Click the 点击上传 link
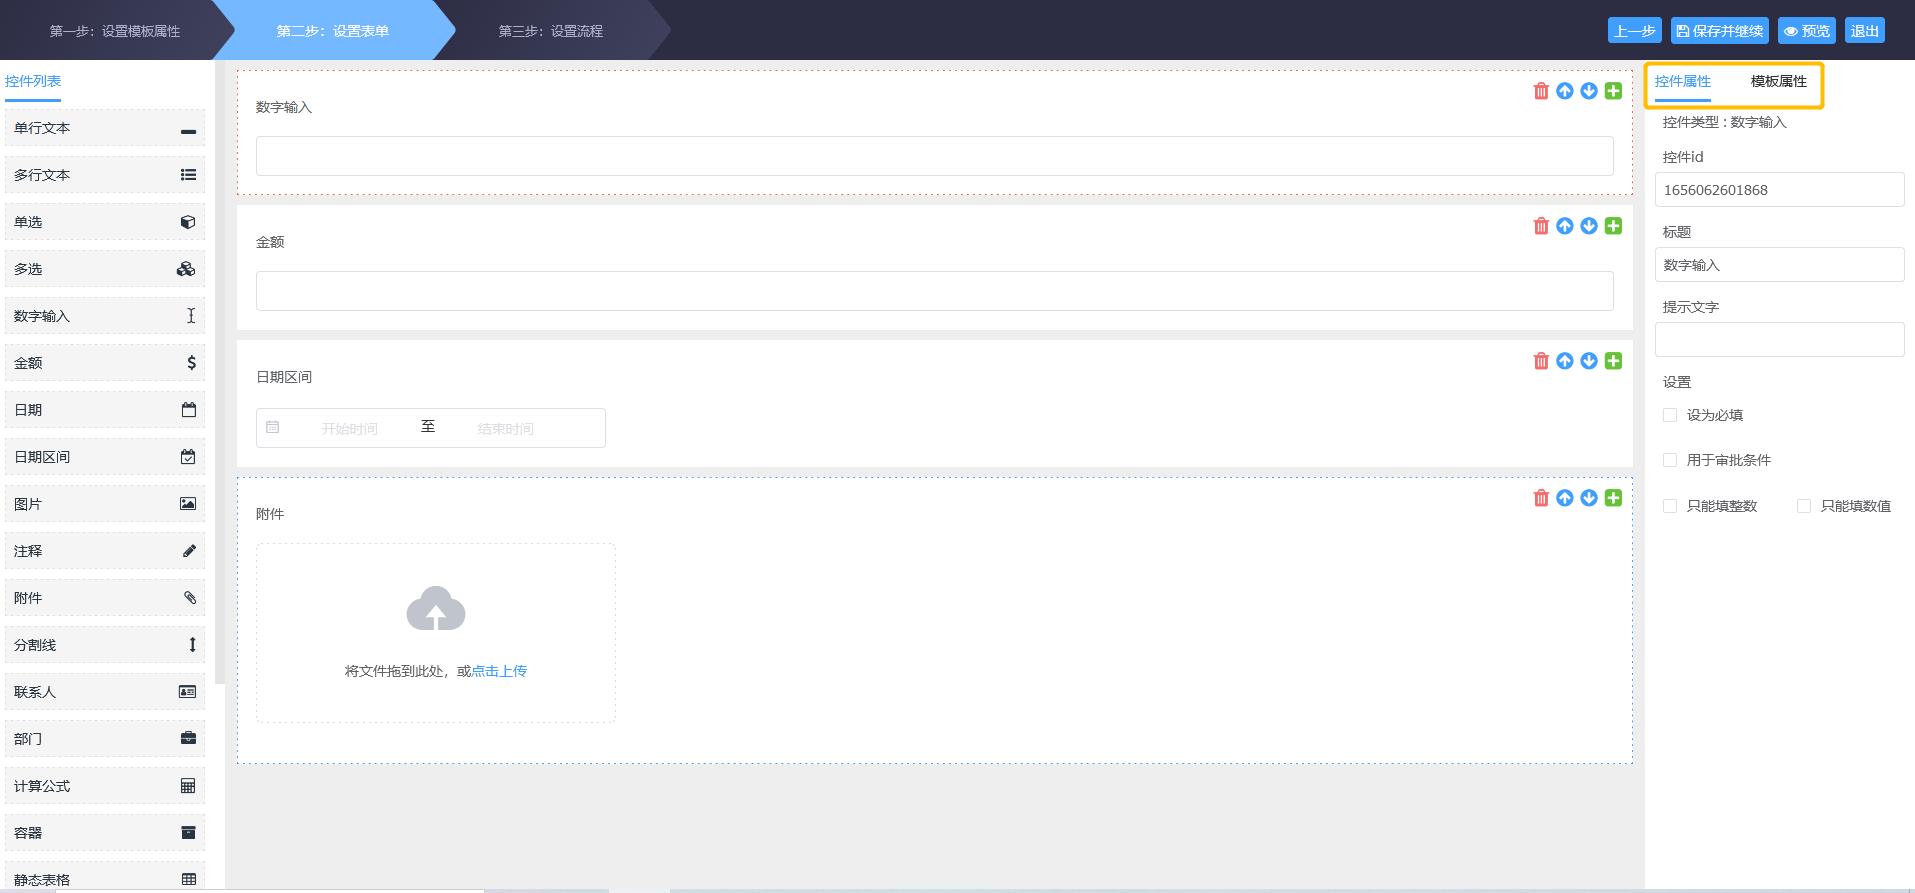The width and height of the screenshot is (1915, 893). [x=499, y=671]
